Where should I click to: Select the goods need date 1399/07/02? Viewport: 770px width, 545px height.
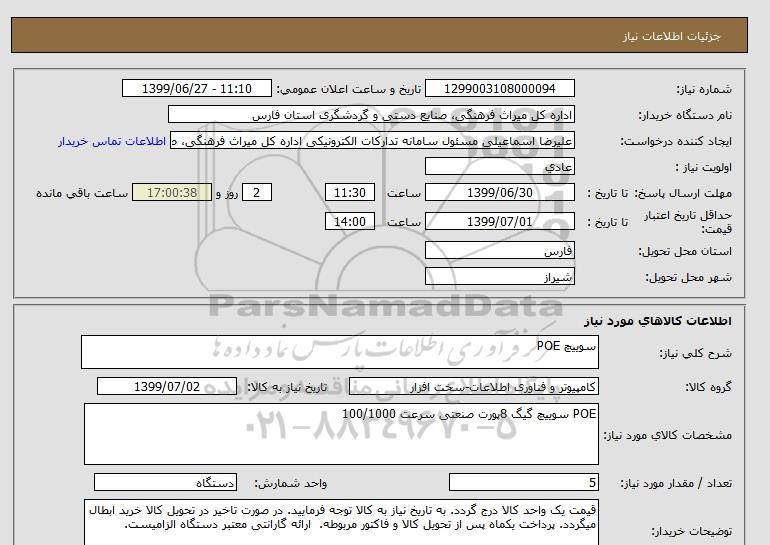[x=167, y=386]
